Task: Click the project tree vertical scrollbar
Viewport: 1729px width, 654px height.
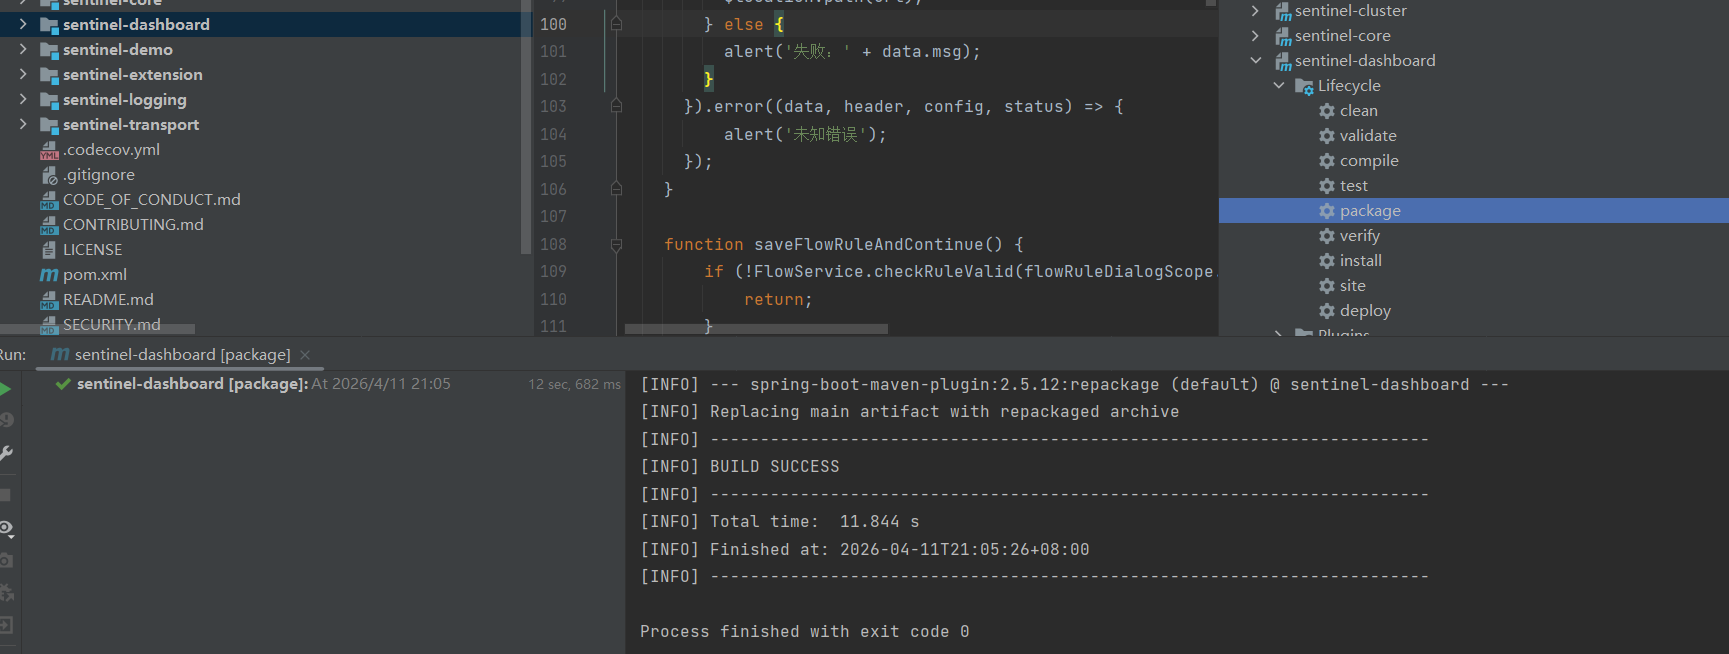Action: 526,127
